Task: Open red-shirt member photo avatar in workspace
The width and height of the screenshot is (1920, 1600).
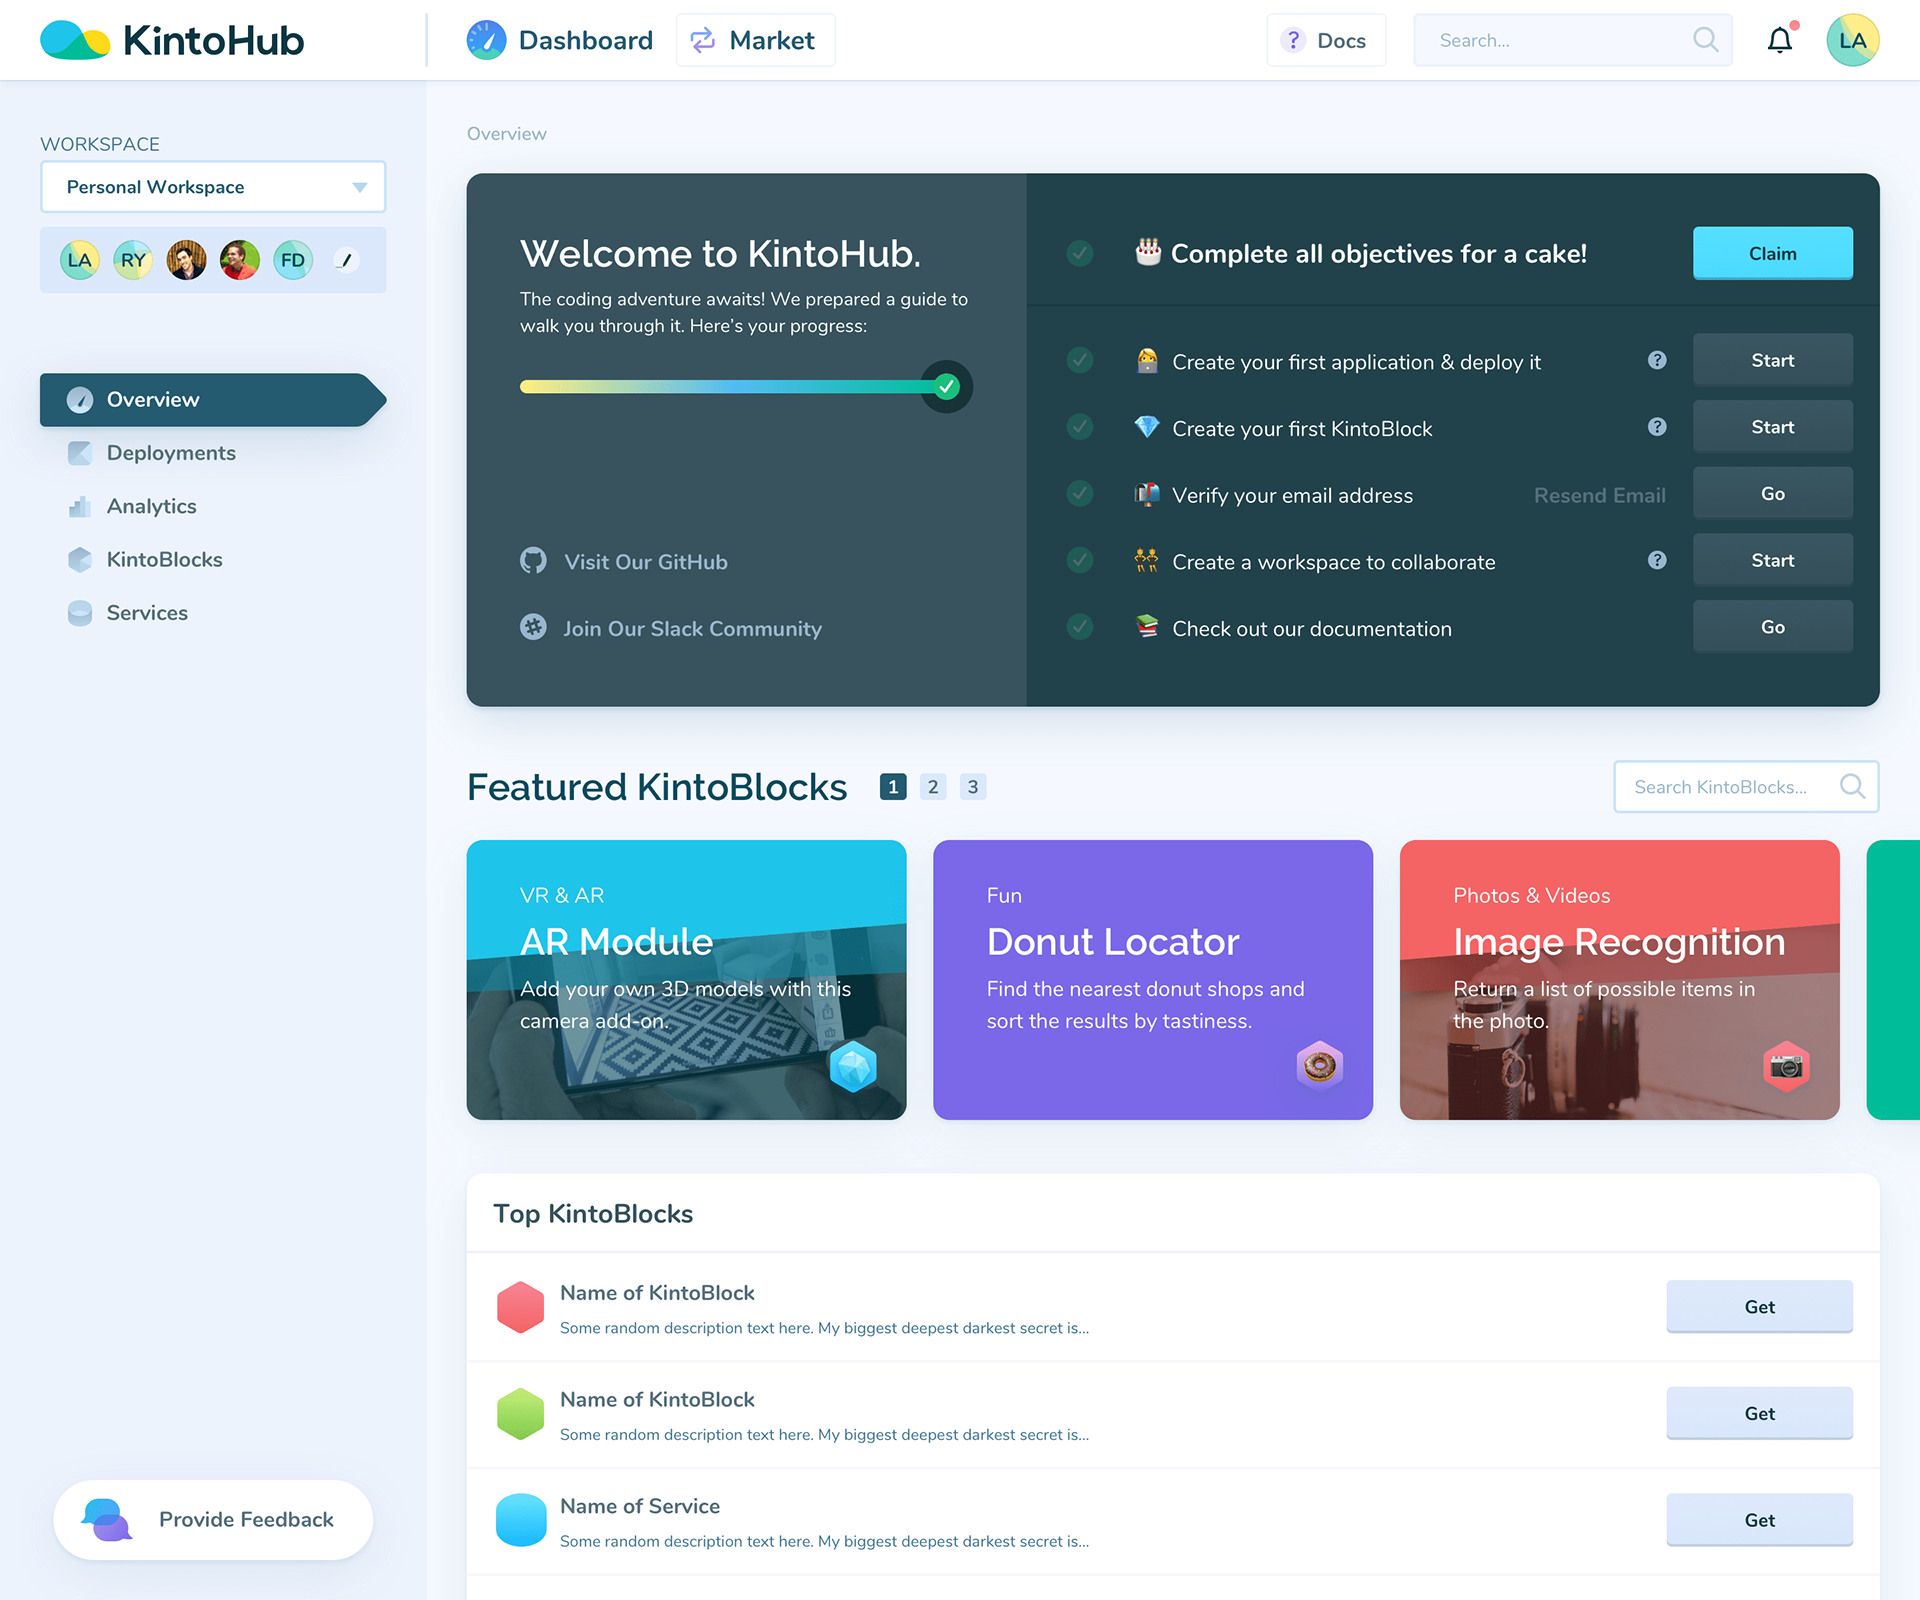Action: click(x=240, y=260)
